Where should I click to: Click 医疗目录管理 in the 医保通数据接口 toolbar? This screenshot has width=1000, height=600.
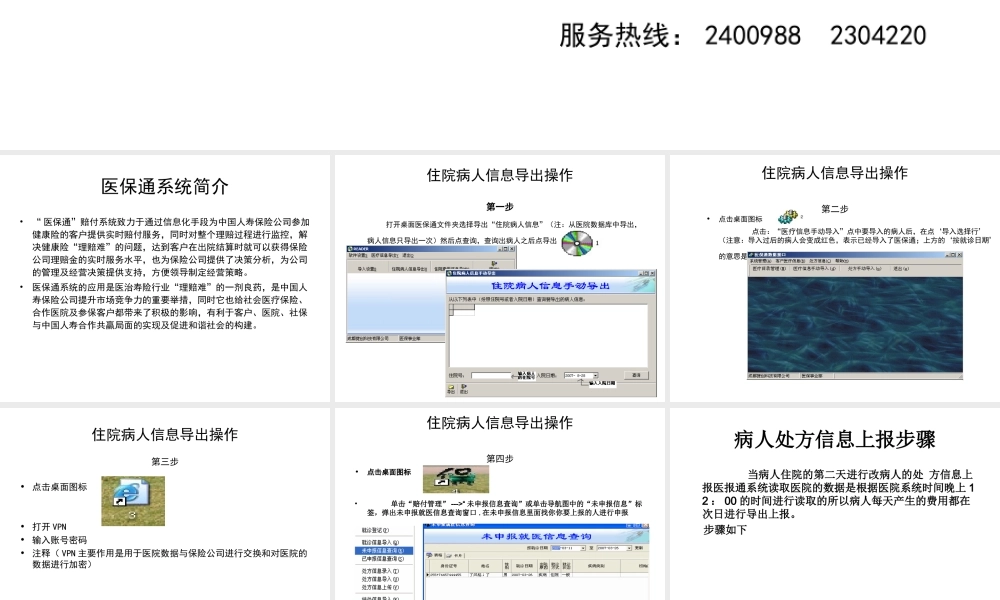[766, 269]
